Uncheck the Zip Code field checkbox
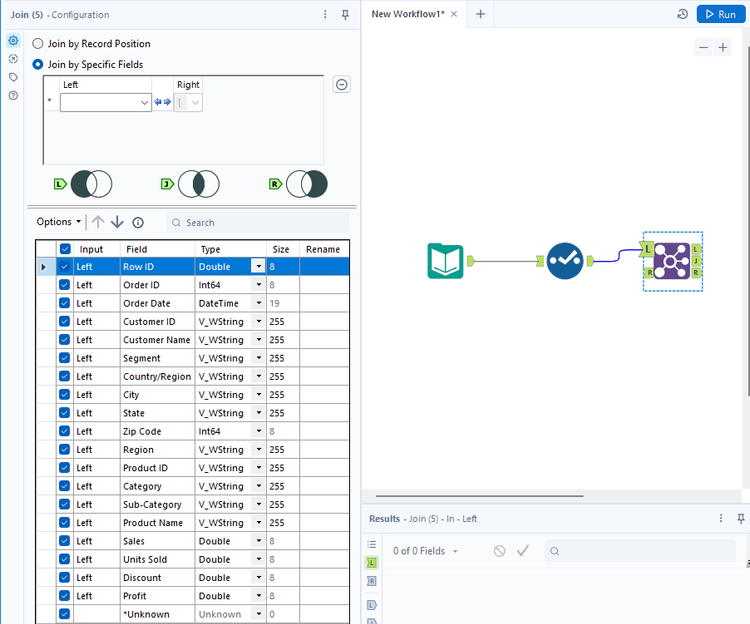750x624 pixels. 65,431
